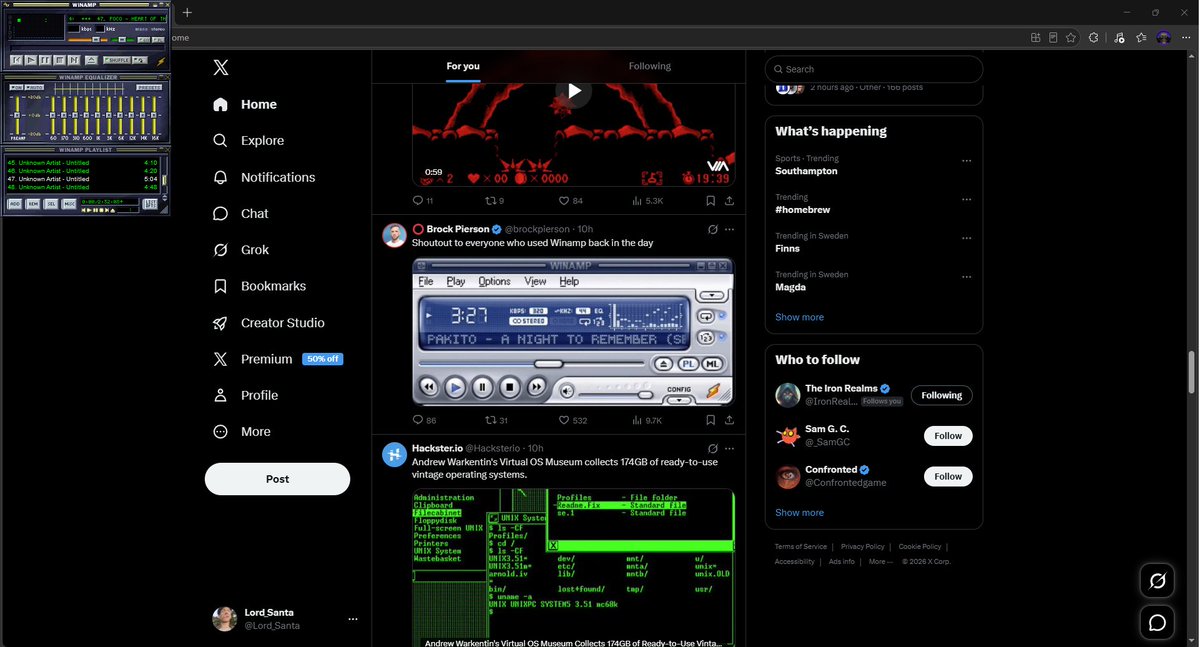Open account menu next to Lord_Santa
This screenshot has width=1200, height=647.
(352, 619)
